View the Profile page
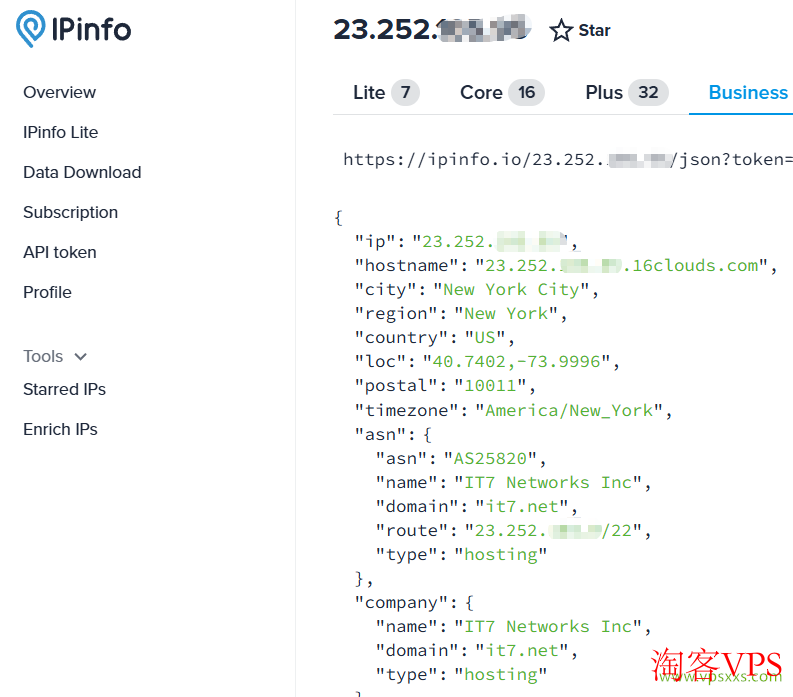793x697 pixels. point(48,292)
